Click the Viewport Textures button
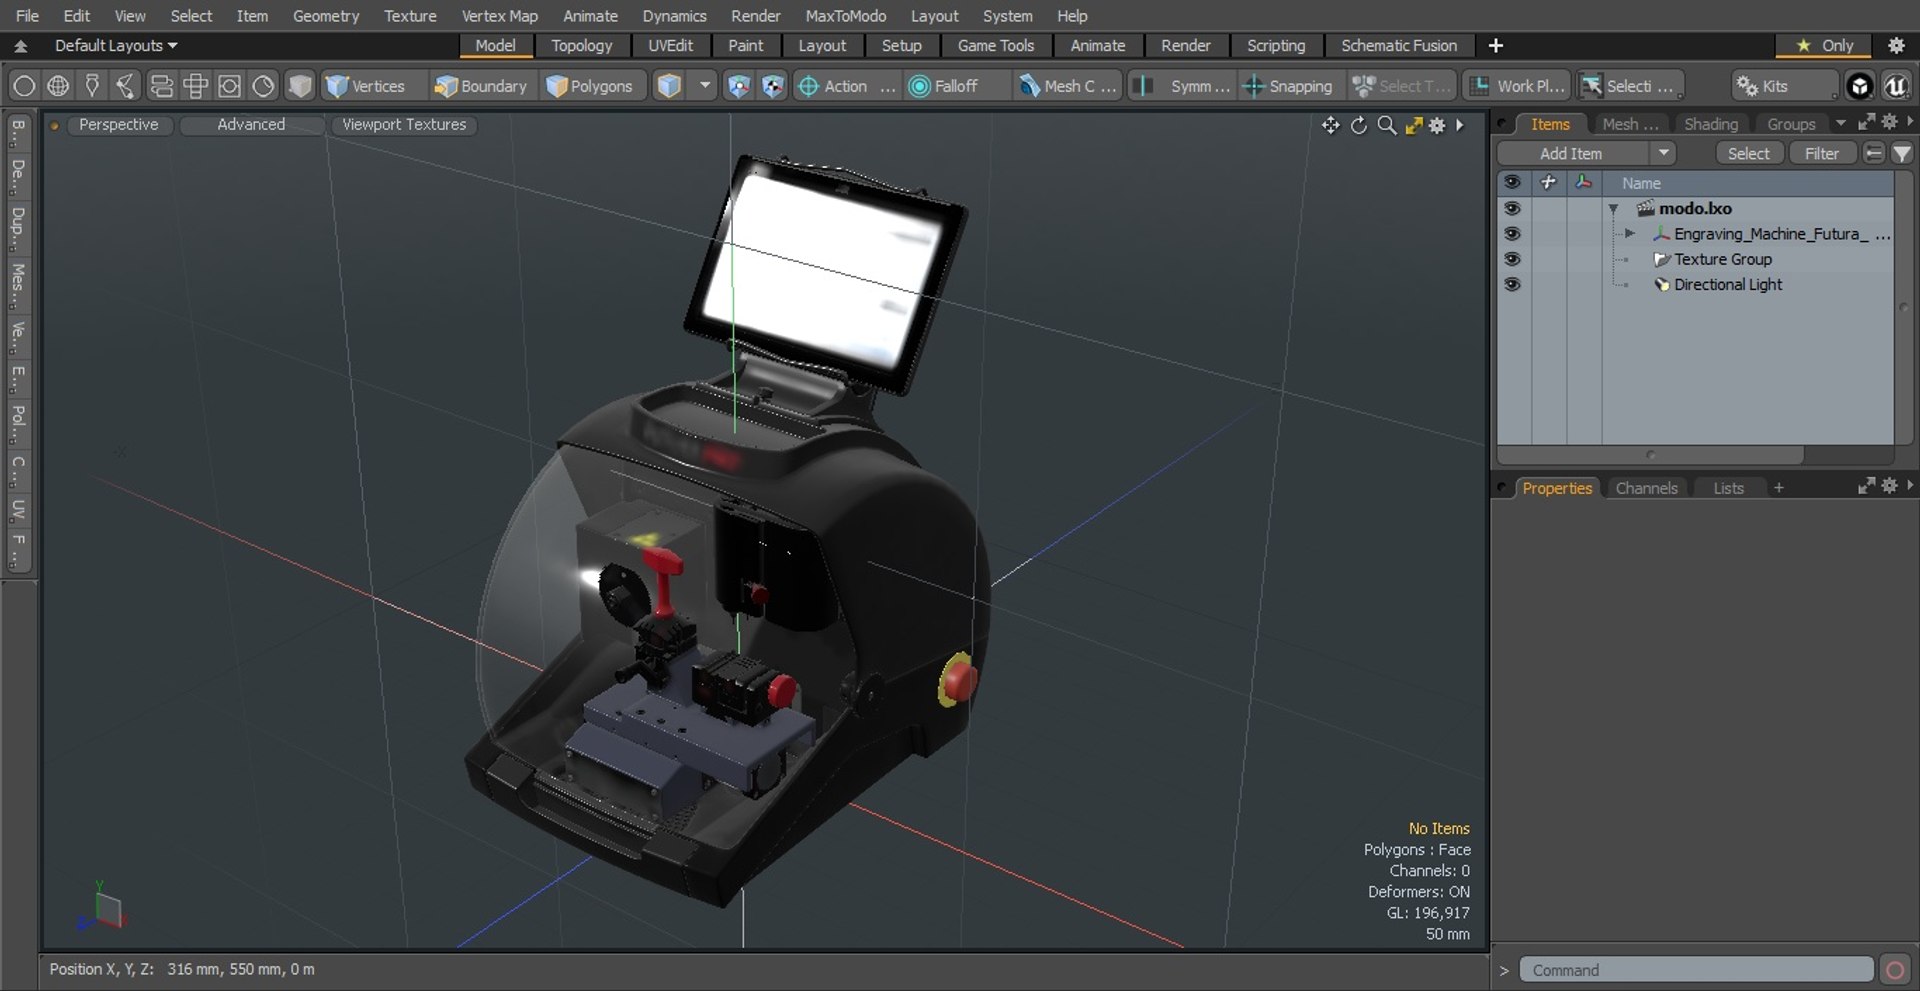This screenshot has height=991, width=1920. click(x=404, y=124)
